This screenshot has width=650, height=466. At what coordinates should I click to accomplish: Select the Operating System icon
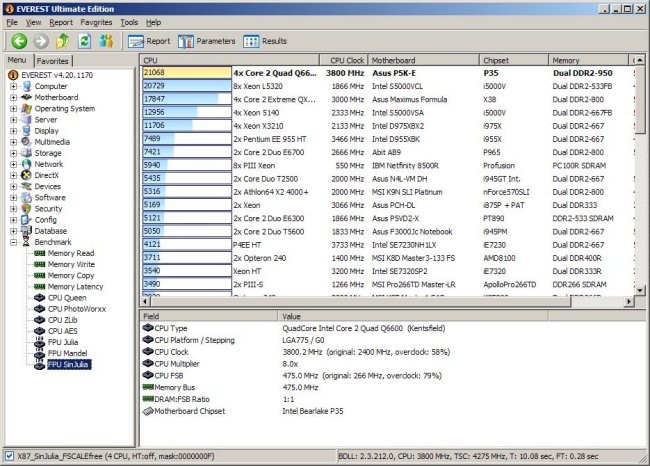tap(27, 109)
